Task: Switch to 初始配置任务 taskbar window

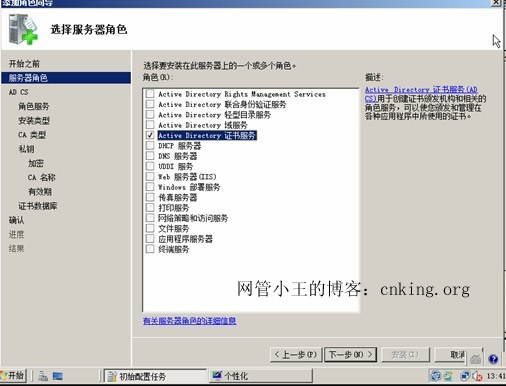Action: point(155,376)
